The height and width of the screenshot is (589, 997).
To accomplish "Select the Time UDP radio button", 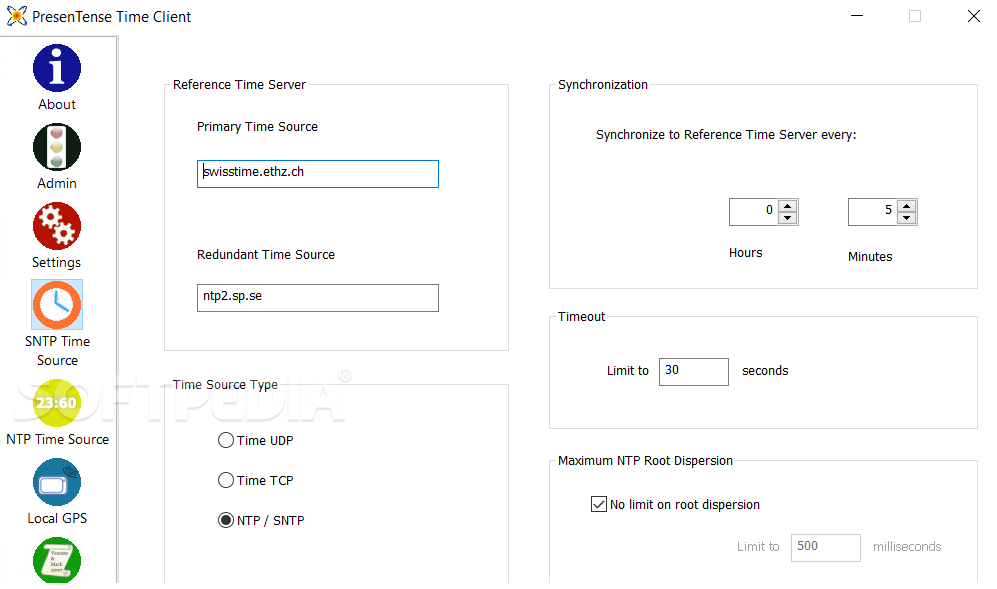I will click(226, 440).
